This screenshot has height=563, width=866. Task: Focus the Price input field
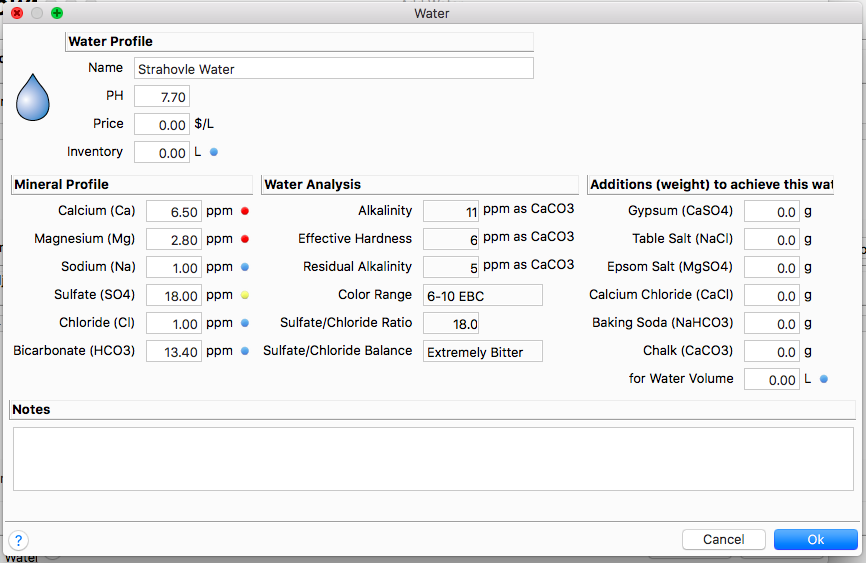tap(162, 125)
